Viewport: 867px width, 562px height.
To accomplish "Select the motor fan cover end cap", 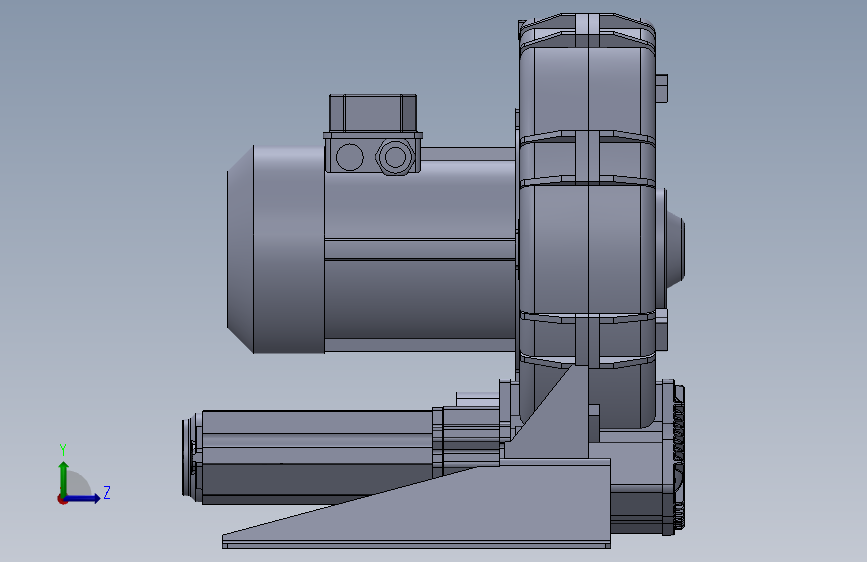I will (x=275, y=249).
